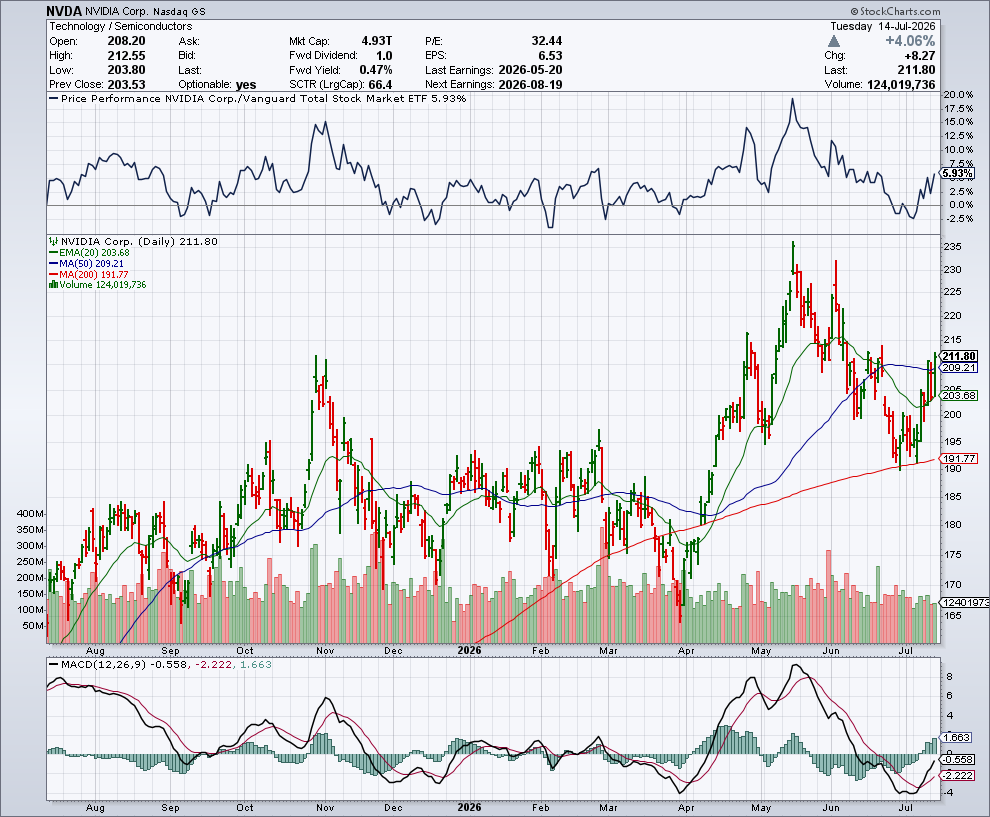Click the boxed 209.21 axis label
The image size is (990, 817).
coord(959,367)
